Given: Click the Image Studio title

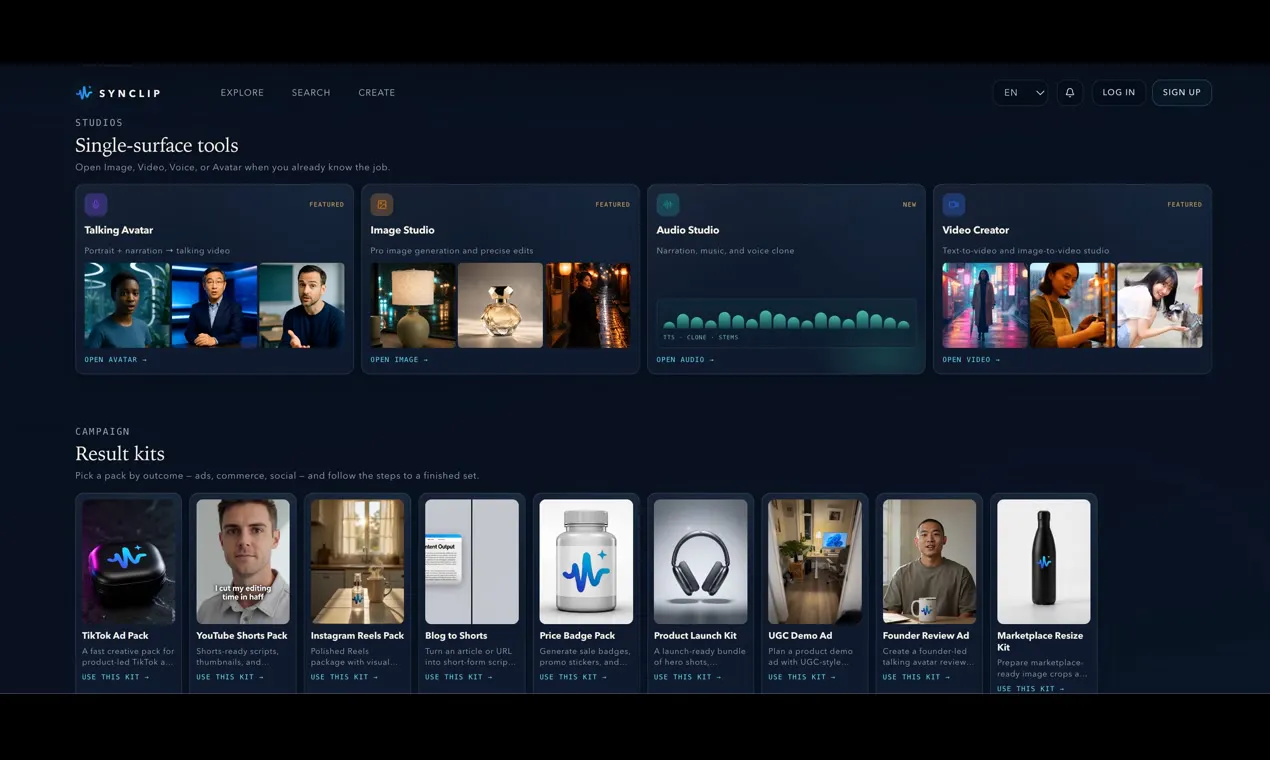Looking at the screenshot, I should (x=400, y=230).
